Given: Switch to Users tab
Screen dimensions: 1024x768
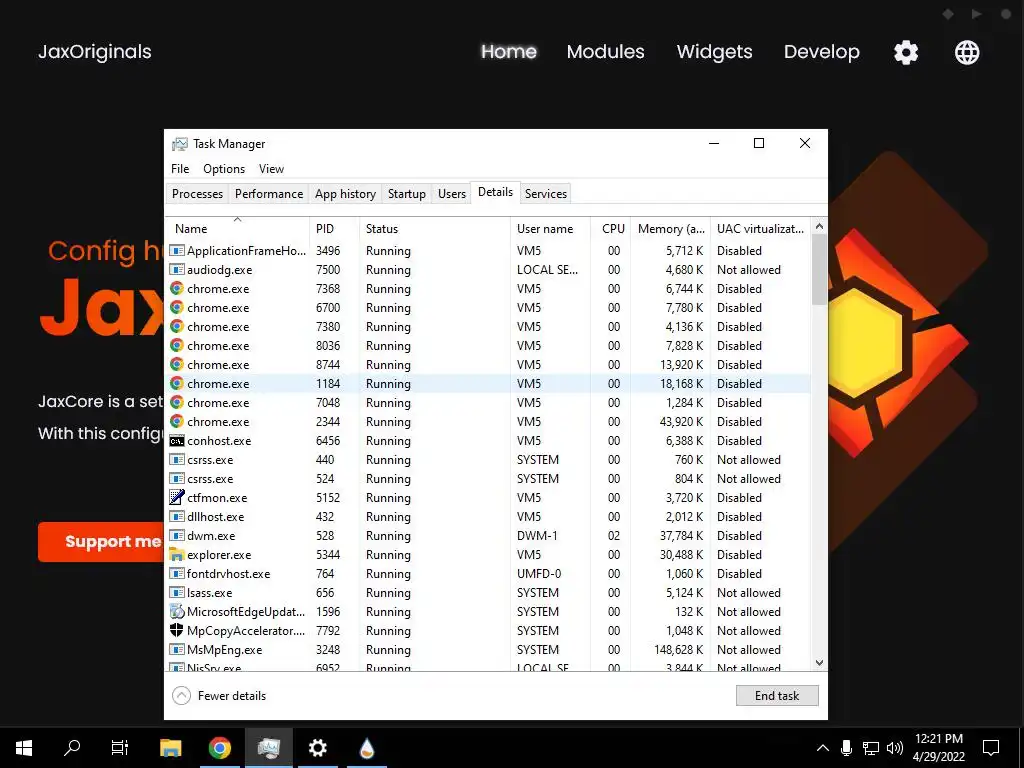Looking at the screenshot, I should click(x=452, y=193).
